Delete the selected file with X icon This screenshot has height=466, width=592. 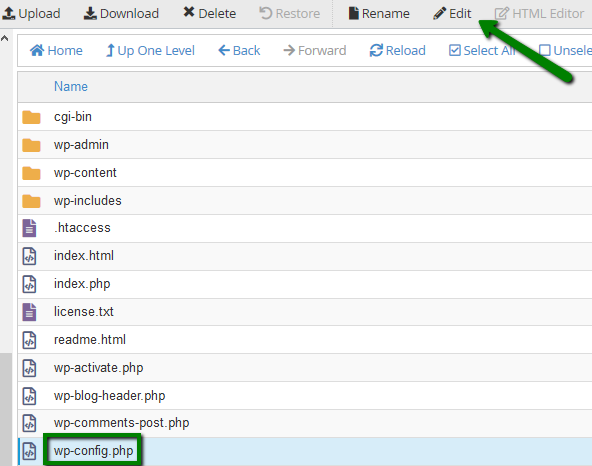tap(189, 12)
